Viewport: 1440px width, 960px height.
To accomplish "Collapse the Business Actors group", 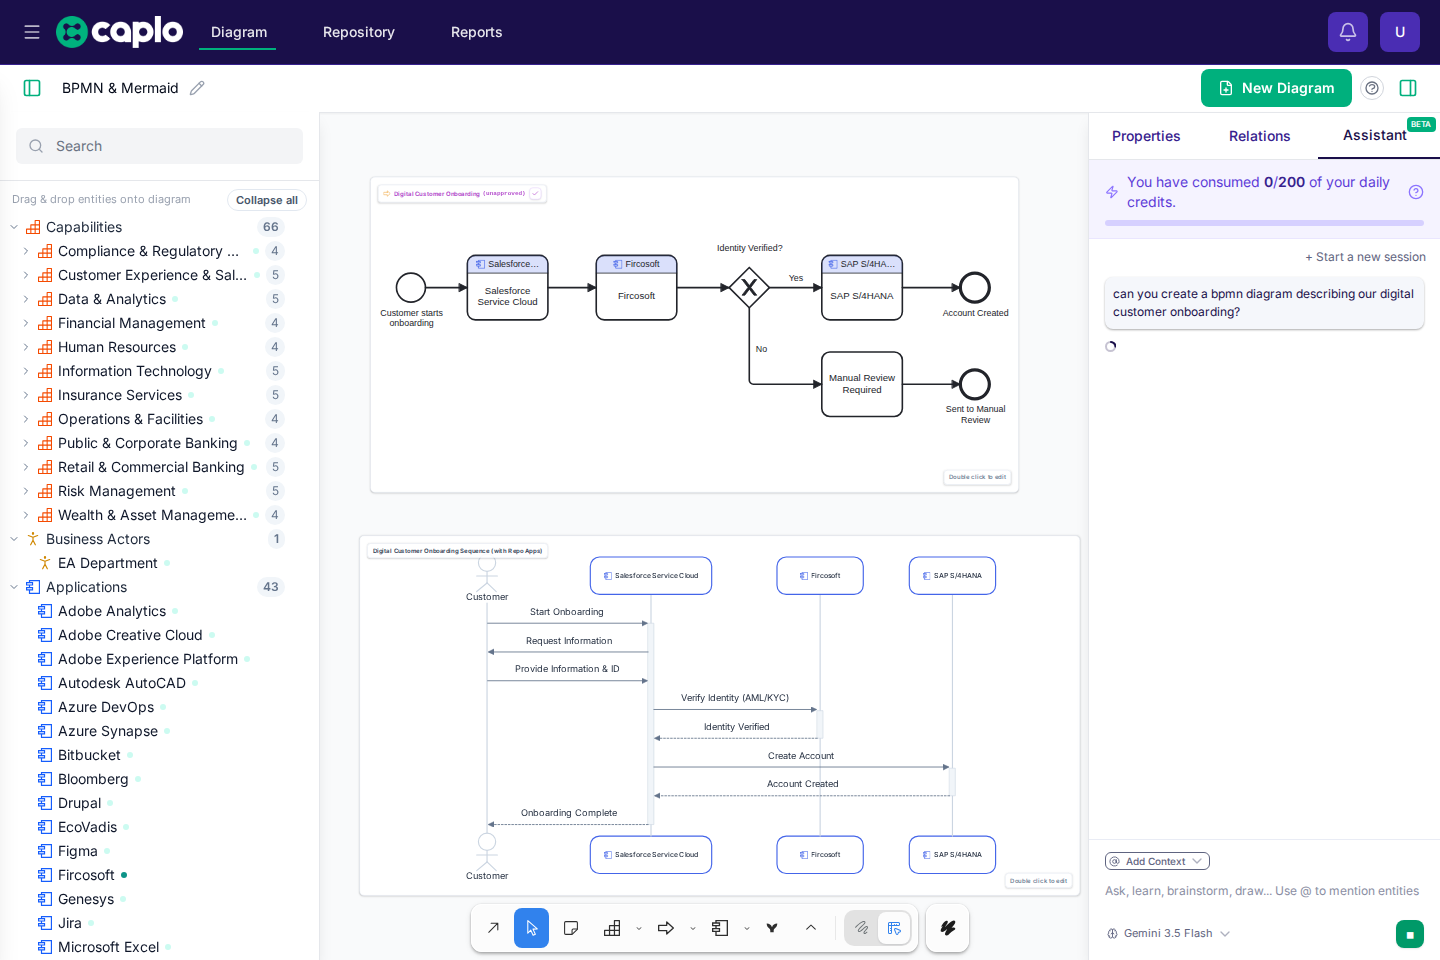I will (14, 539).
